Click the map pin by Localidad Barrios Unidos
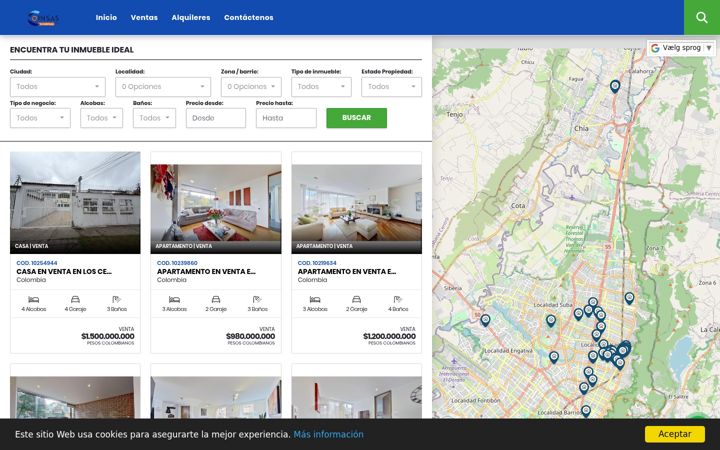The height and width of the screenshot is (450, 720). [585, 411]
